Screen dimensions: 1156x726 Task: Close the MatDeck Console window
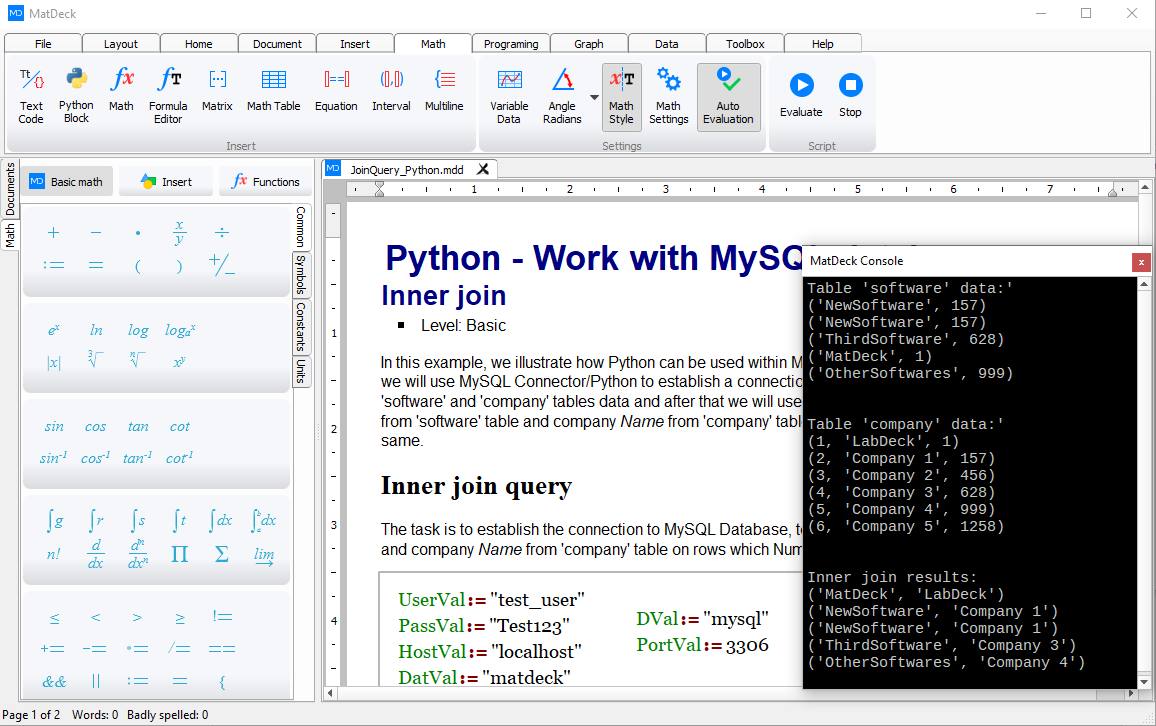1141,262
